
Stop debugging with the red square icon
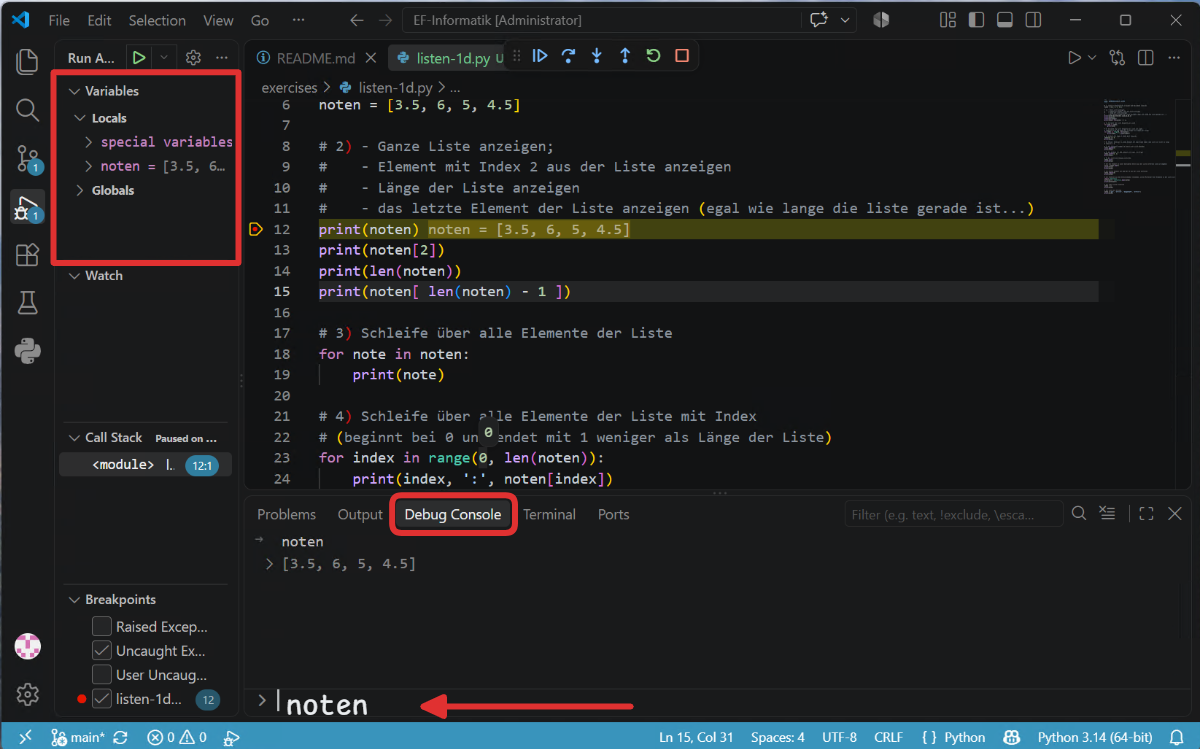coord(682,56)
